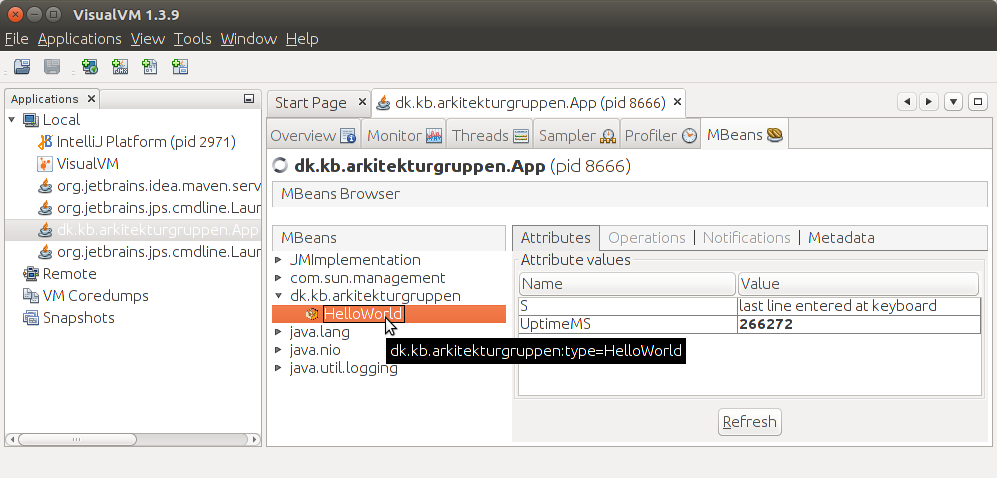Click the HelloWorld MBean icon
The height and width of the screenshot is (478, 997).
point(312,314)
